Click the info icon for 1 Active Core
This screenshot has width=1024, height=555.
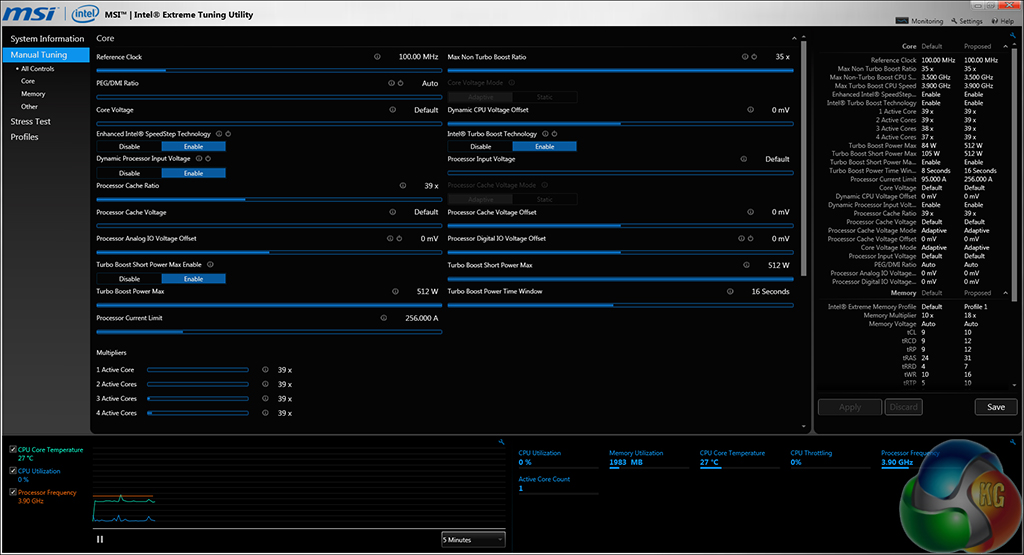[265, 370]
